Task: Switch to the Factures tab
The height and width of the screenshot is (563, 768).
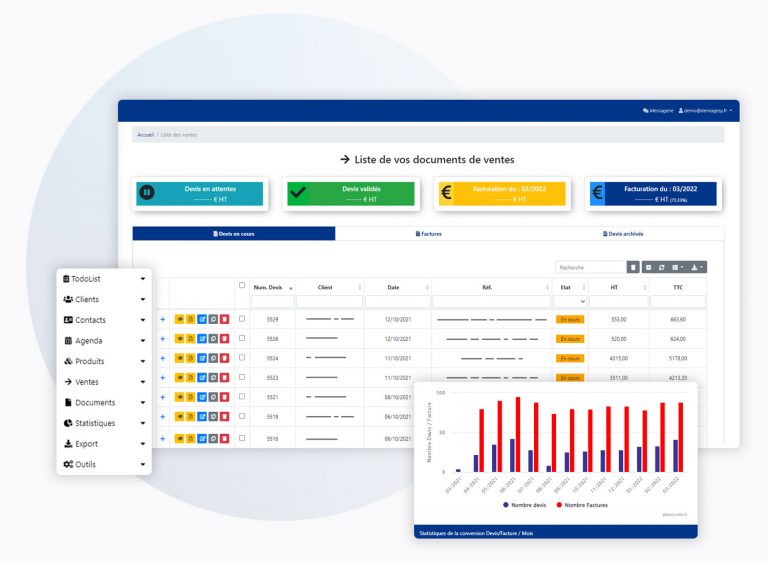Action: point(428,233)
